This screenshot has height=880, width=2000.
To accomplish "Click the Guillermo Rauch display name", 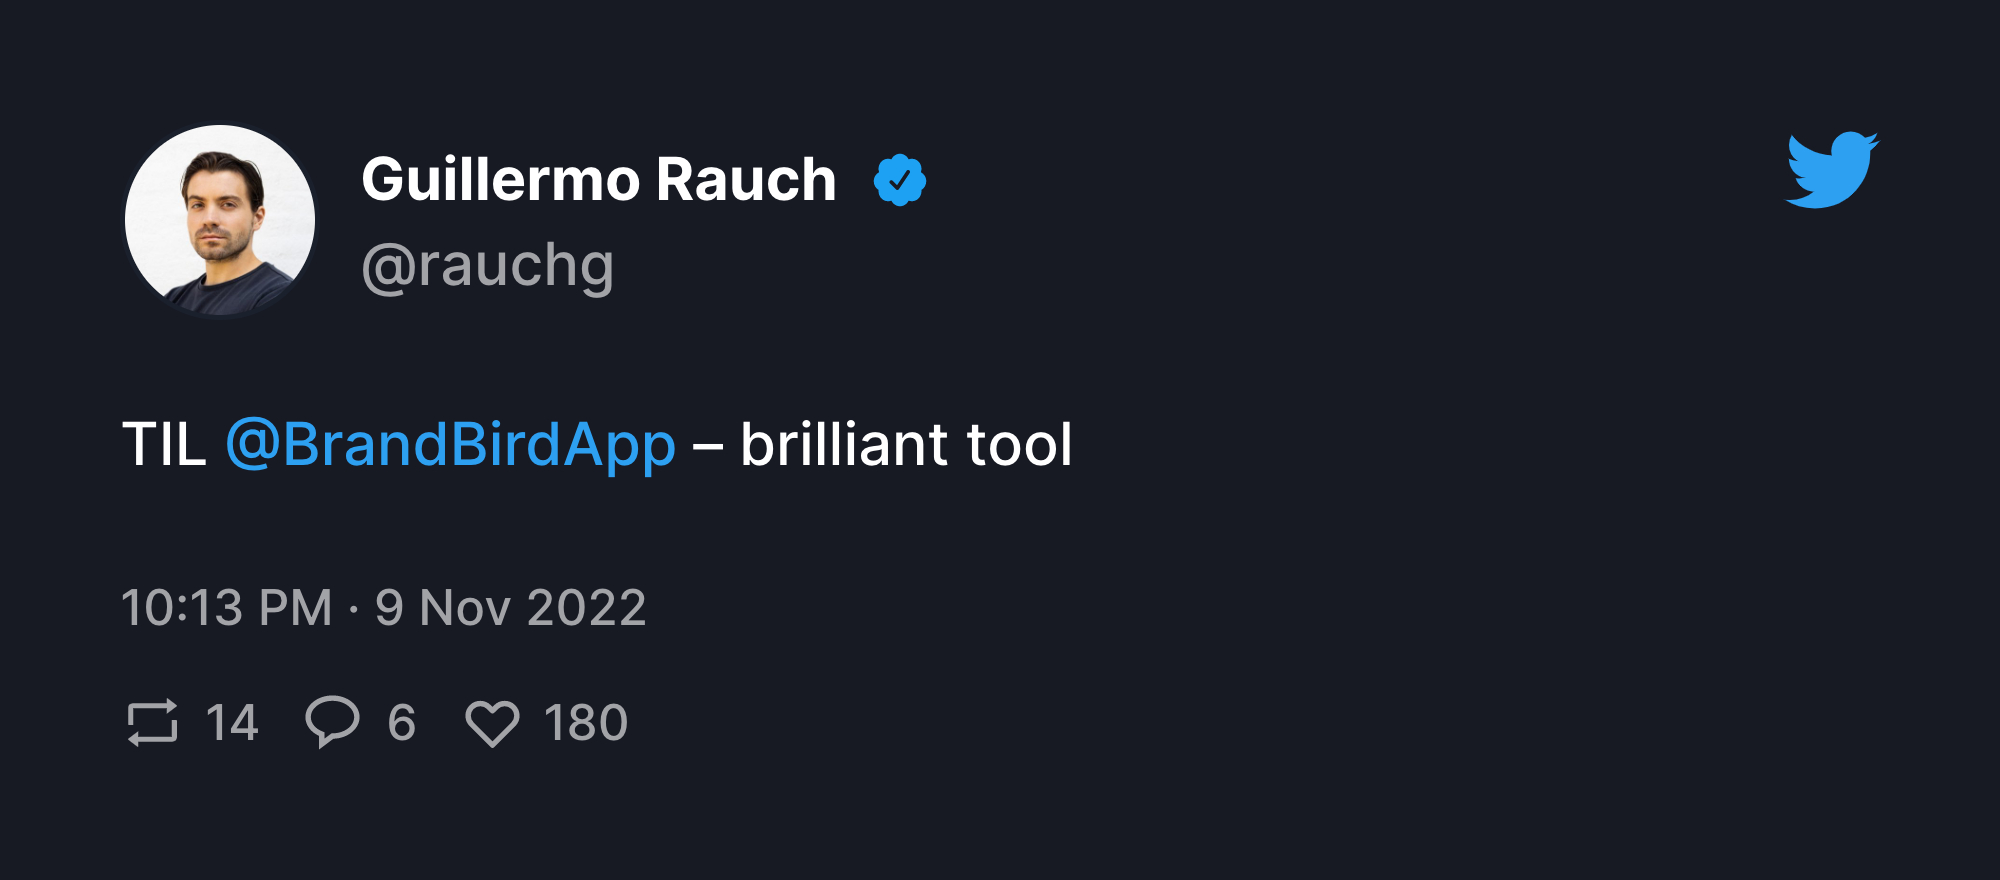I will pyautogui.click(x=598, y=180).
